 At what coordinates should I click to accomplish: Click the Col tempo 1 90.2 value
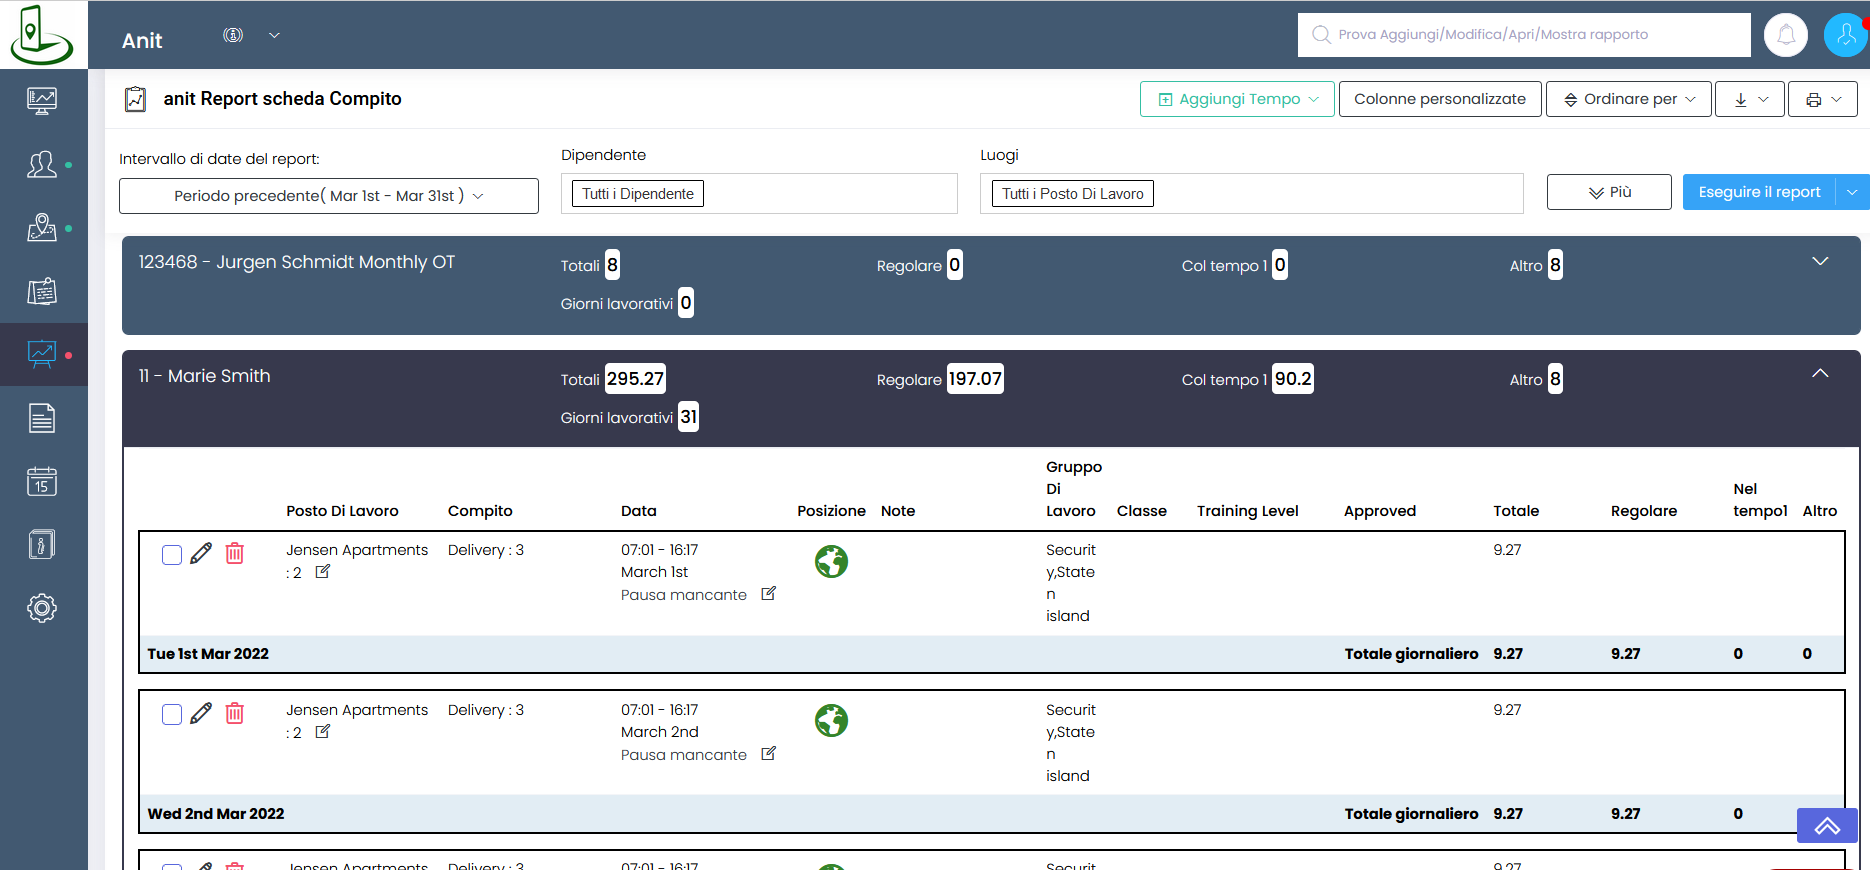point(1293,379)
